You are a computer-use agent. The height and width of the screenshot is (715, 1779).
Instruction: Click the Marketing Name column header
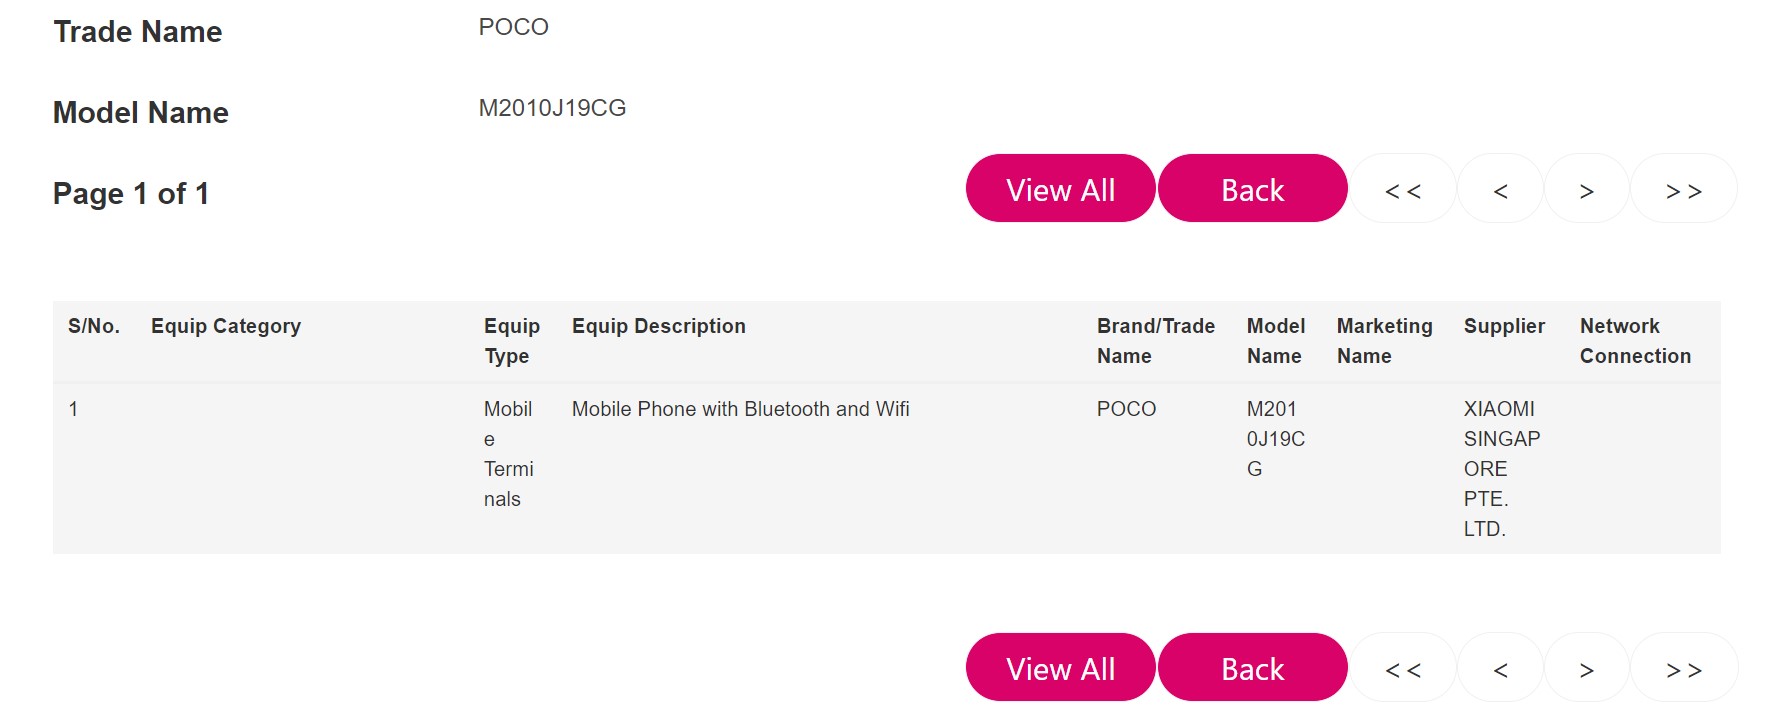(x=1384, y=341)
